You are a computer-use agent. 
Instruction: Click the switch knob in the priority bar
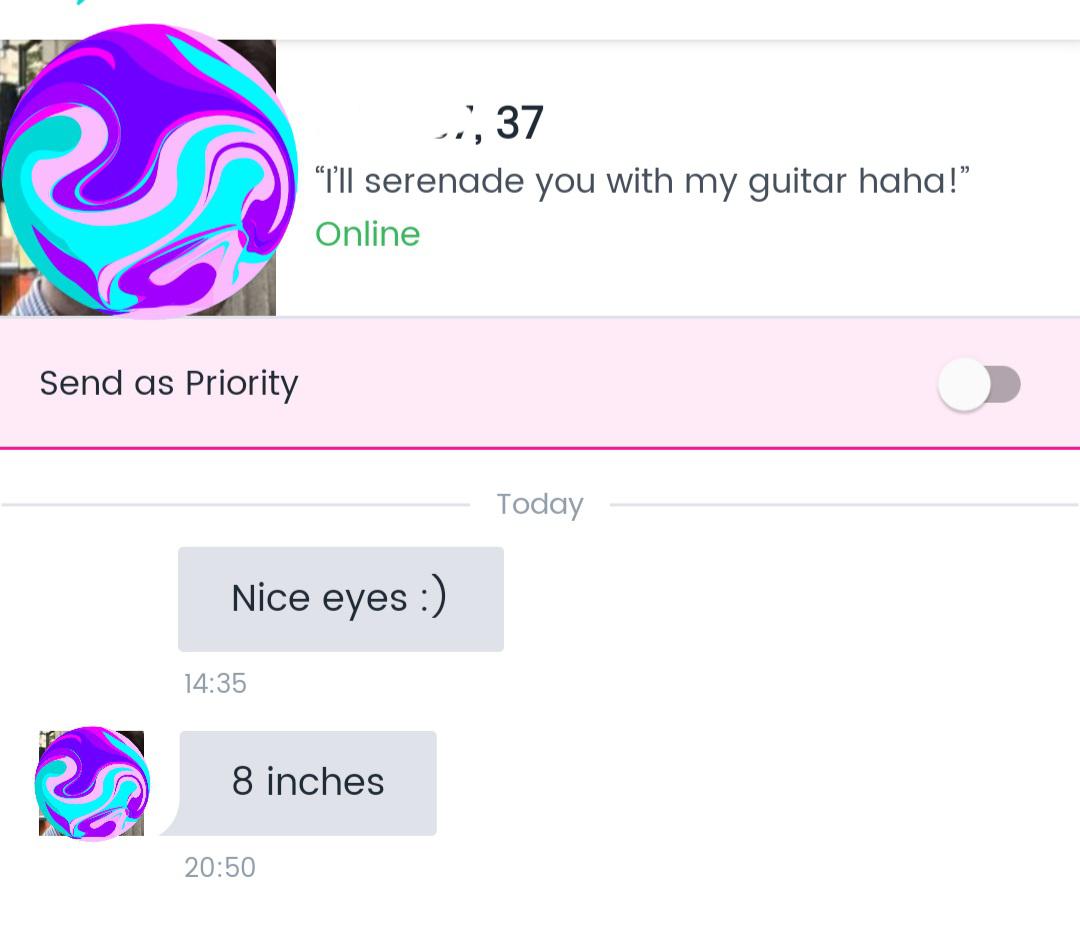pyautogui.click(x=964, y=384)
